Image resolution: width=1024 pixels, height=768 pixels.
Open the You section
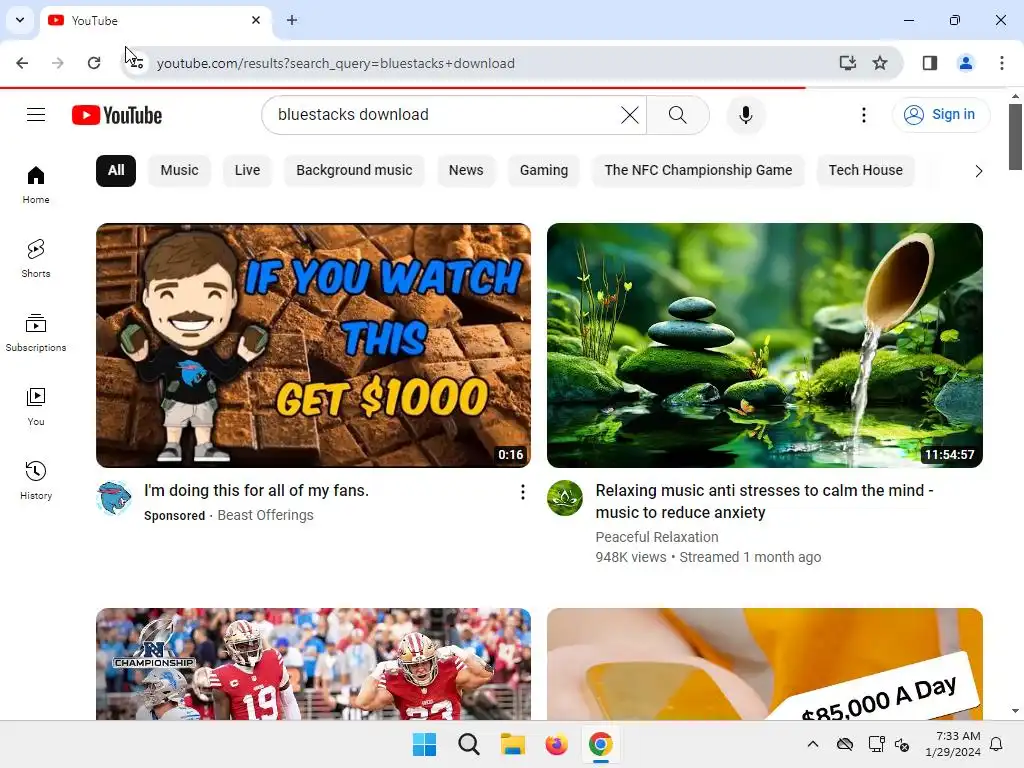coord(36,406)
